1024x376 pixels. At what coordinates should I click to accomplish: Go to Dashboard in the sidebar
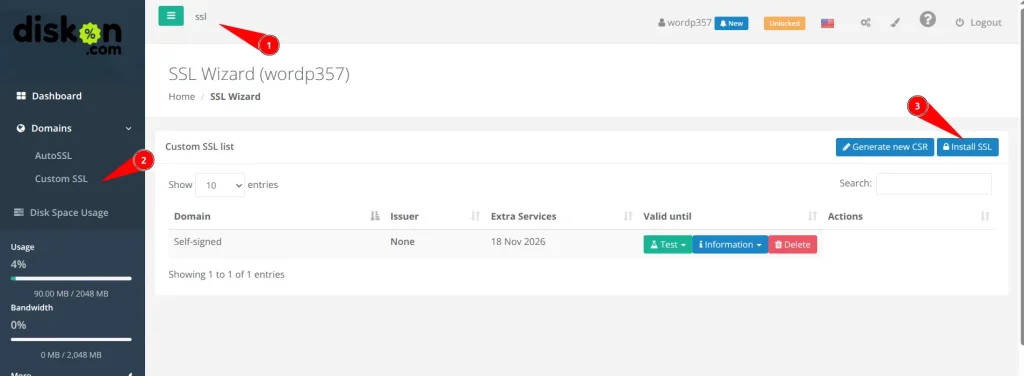[x=49, y=96]
